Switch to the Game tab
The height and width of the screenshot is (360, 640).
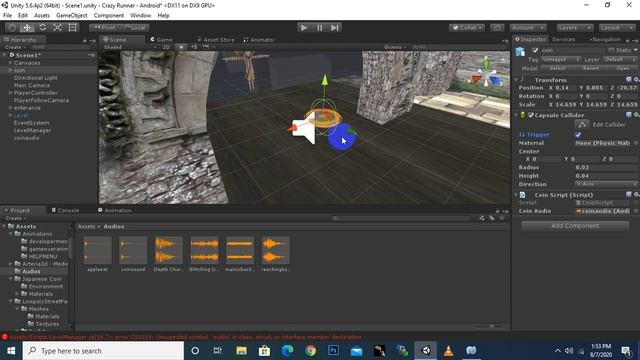(x=162, y=40)
